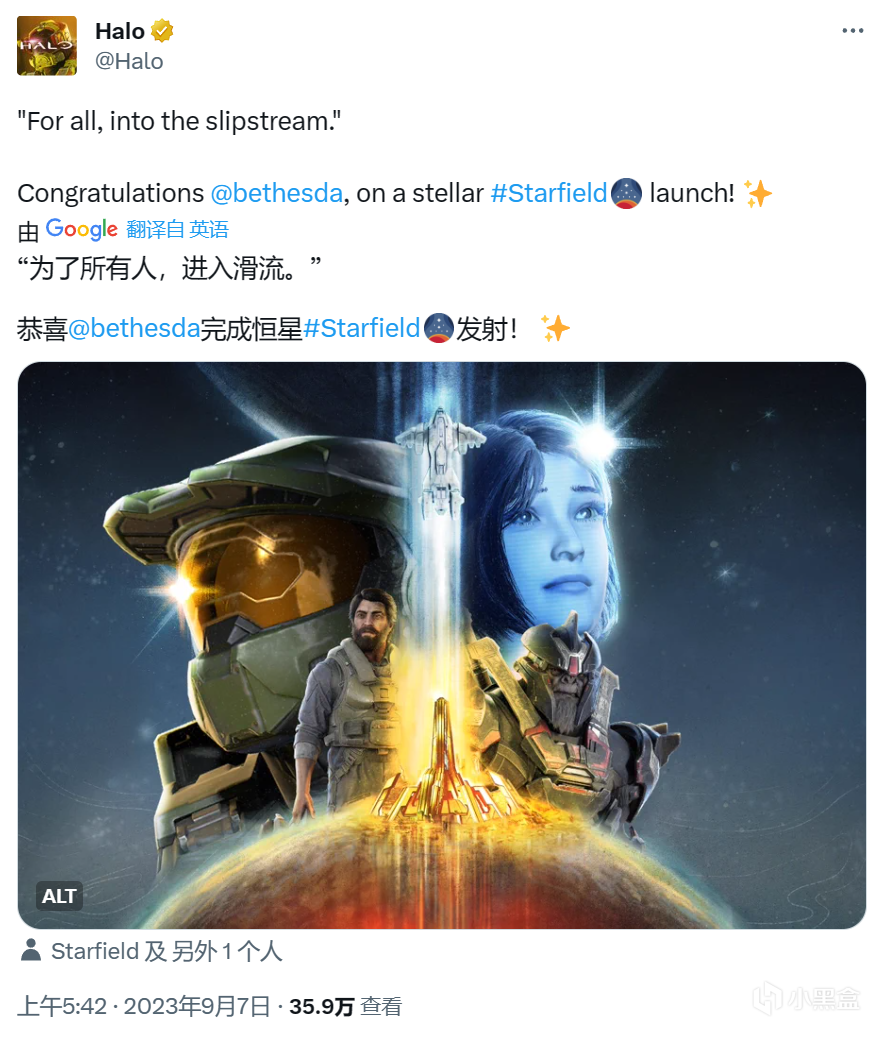The image size is (886, 1040).
Task: Open the tweet timestamp 上午5:42 · 2023年9月7日
Action: tap(144, 1006)
